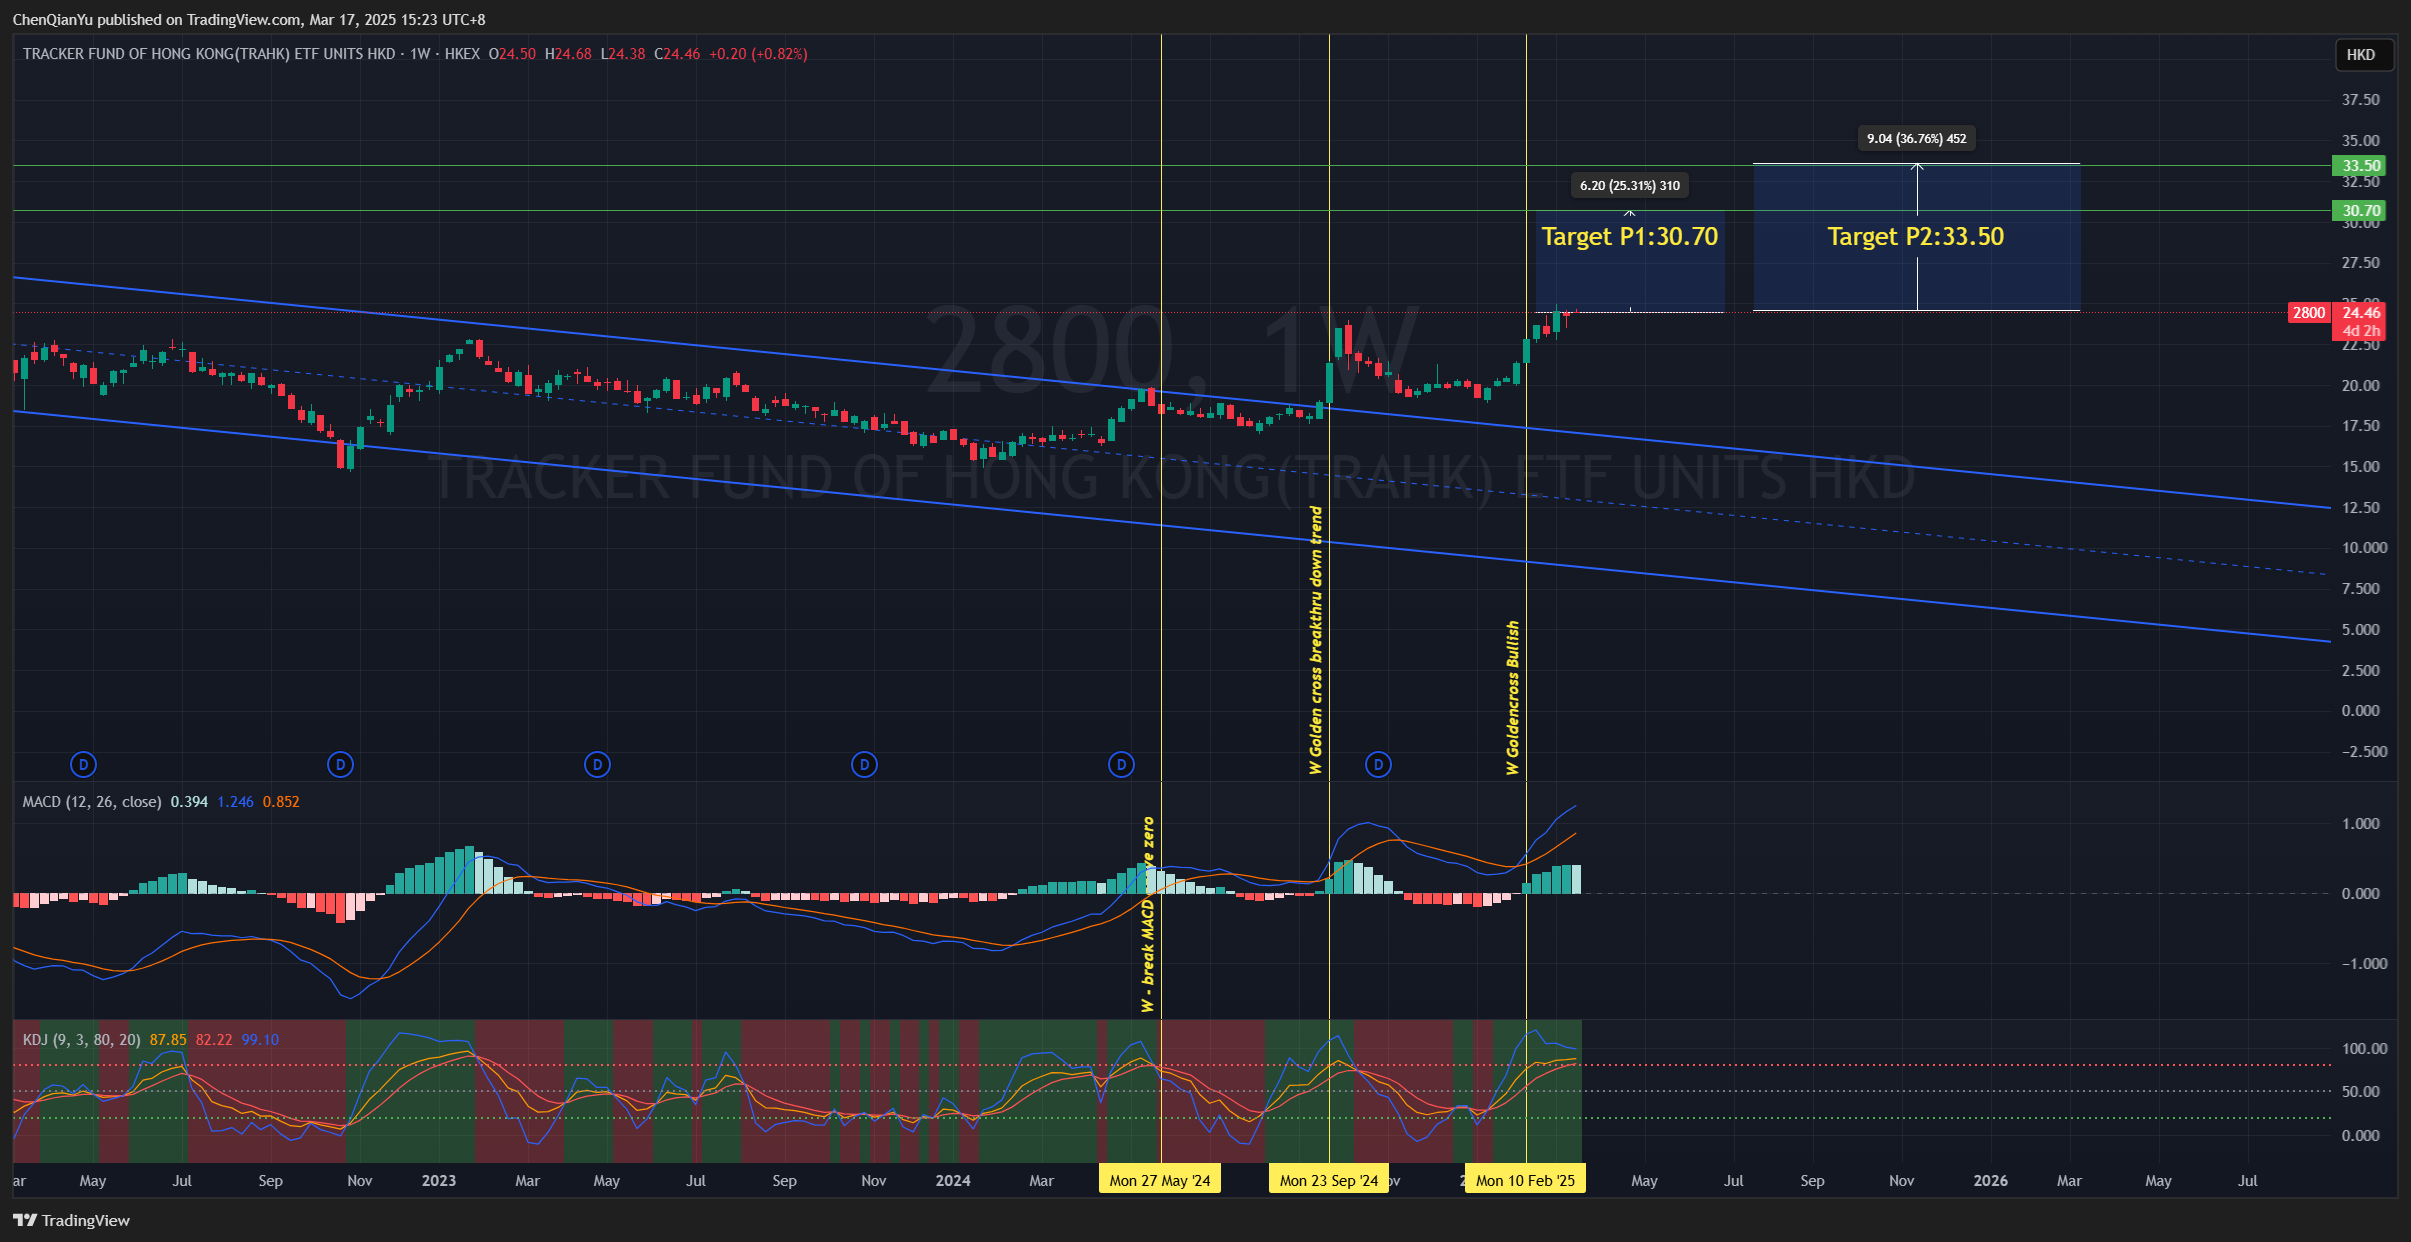The height and width of the screenshot is (1242, 2411).
Task: Click the 100.00 label on KDJ axis
Action: (2365, 1049)
